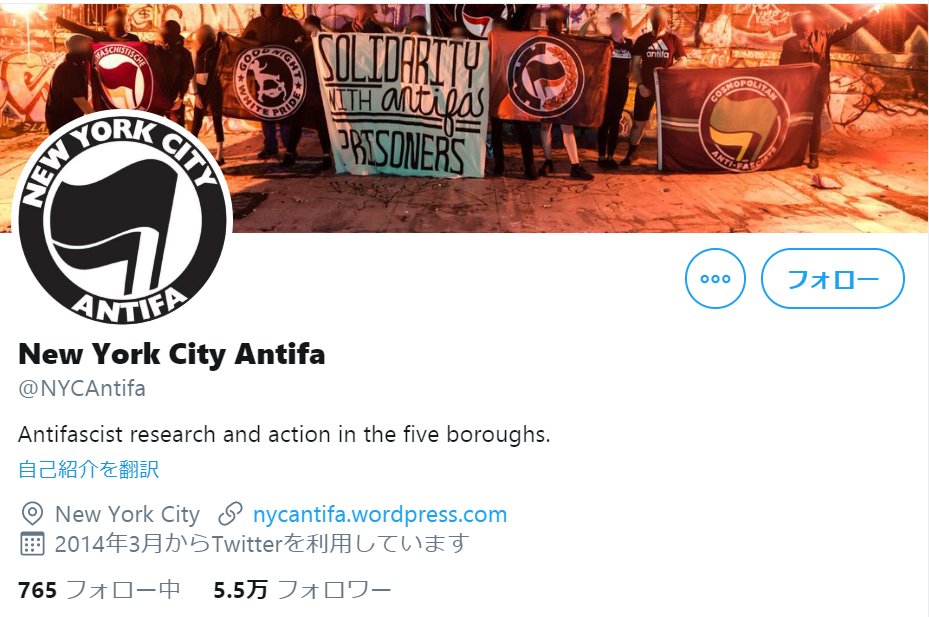Image resolution: width=929 pixels, height=617 pixels.
Task: Click the 765 following count number
Action: tap(37, 590)
